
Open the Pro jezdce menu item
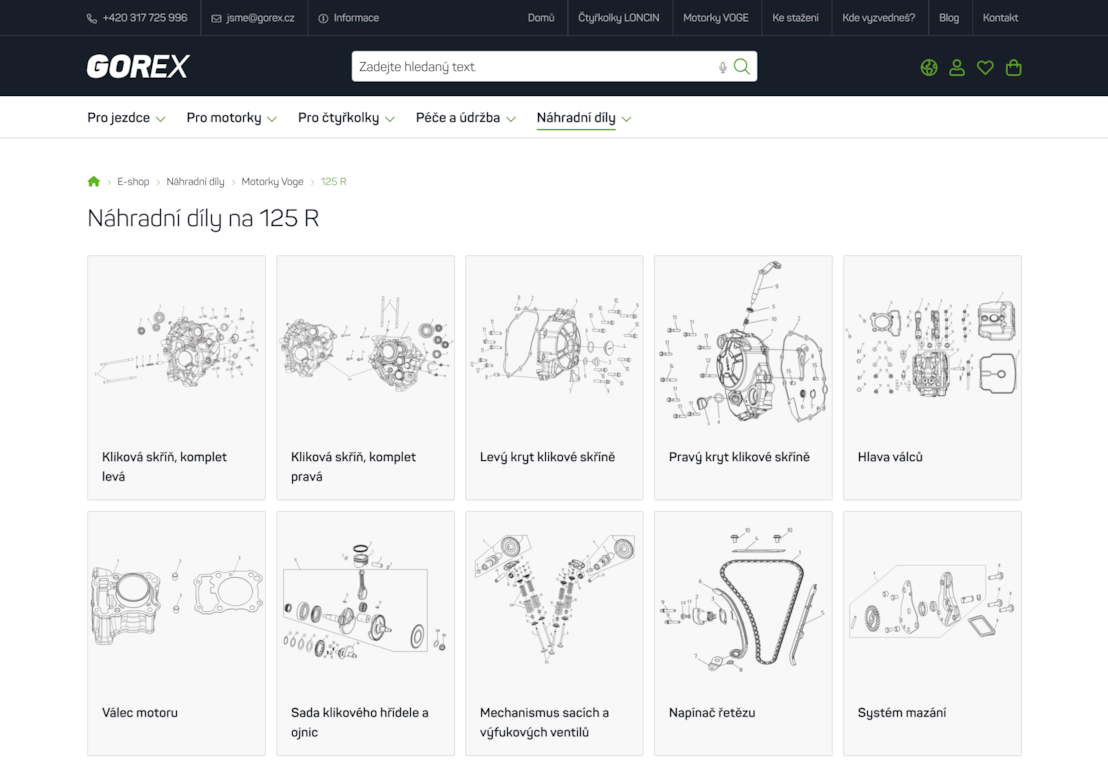pos(119,118)
